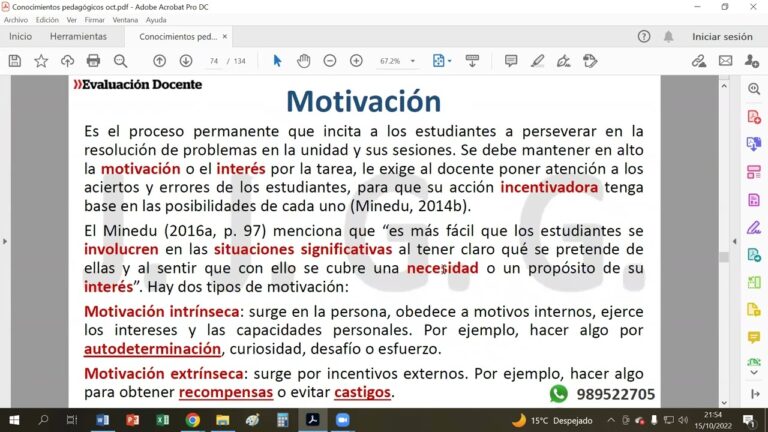Open notifications bell
This screenshot has width=768, height=432.
point(668,36)
